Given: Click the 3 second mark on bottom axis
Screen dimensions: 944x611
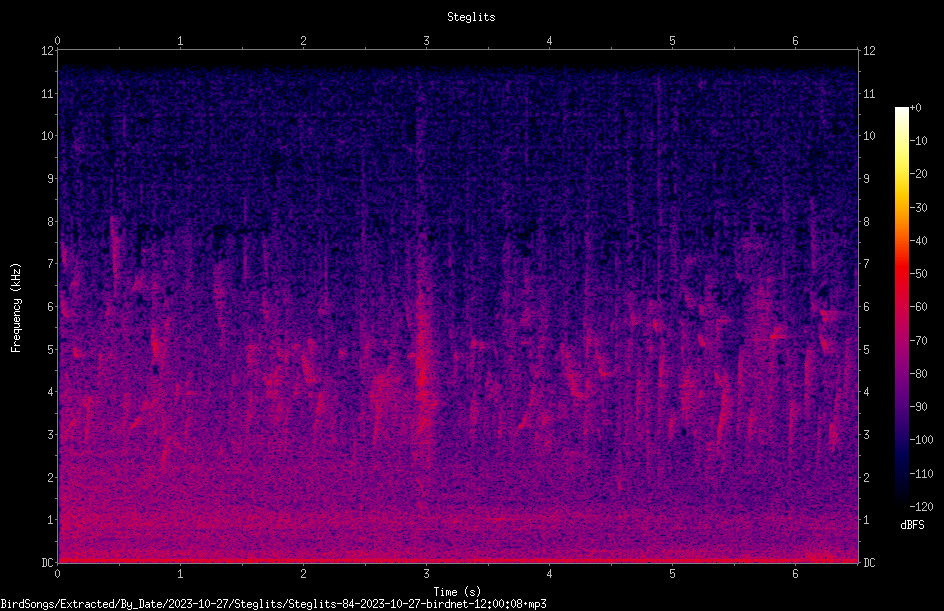Looking at the screenshot, I should click(x=426, y=574).
